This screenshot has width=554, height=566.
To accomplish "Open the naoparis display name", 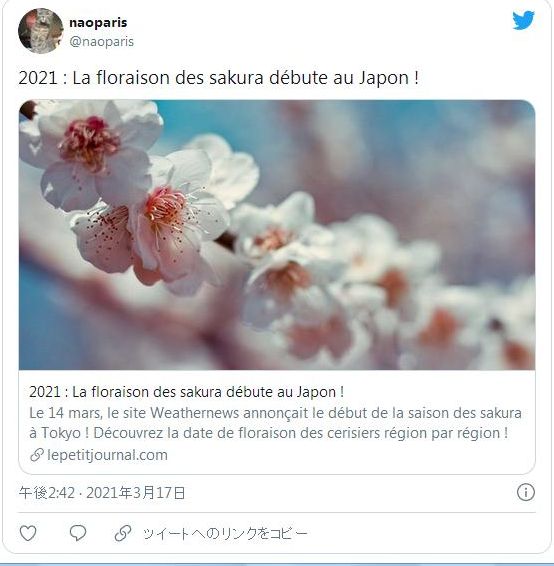I will [x=98, y=23].
